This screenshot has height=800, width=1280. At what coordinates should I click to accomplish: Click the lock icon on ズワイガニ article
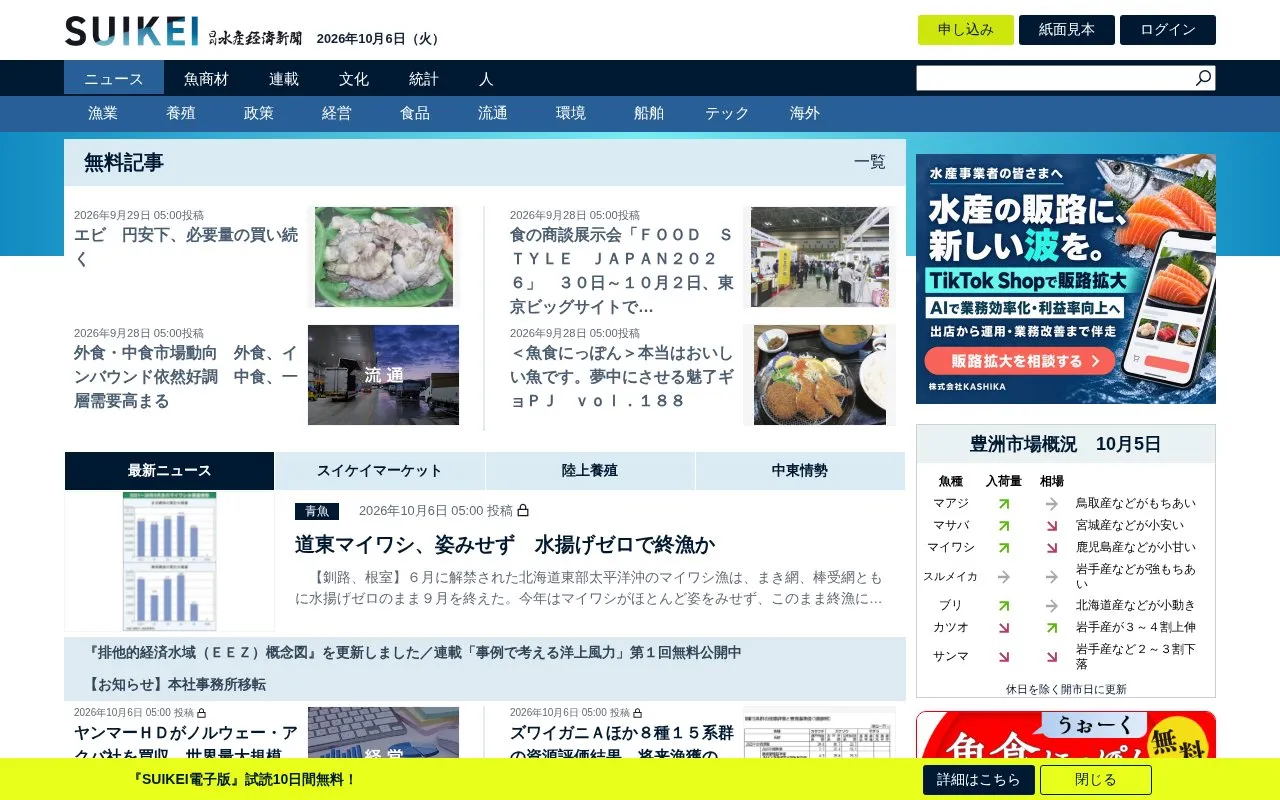[637, 713]
